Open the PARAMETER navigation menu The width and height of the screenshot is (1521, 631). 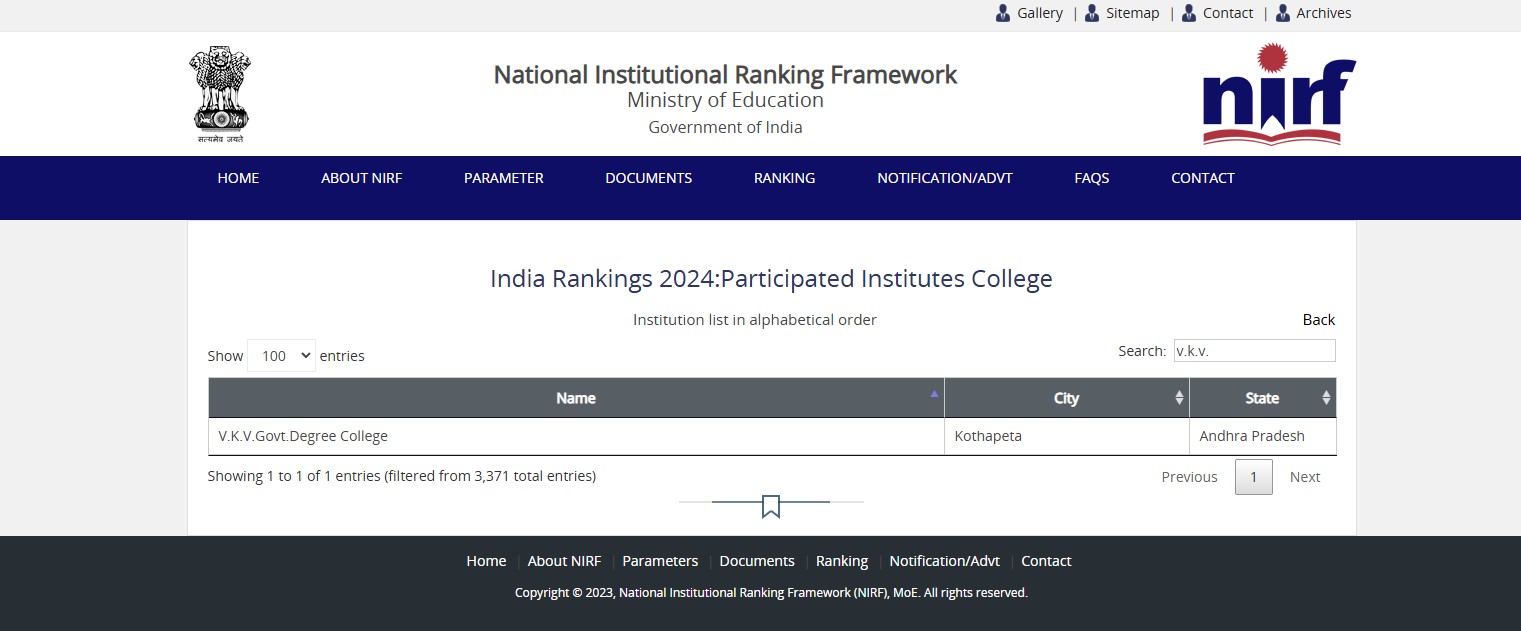(x=503, y=178)
